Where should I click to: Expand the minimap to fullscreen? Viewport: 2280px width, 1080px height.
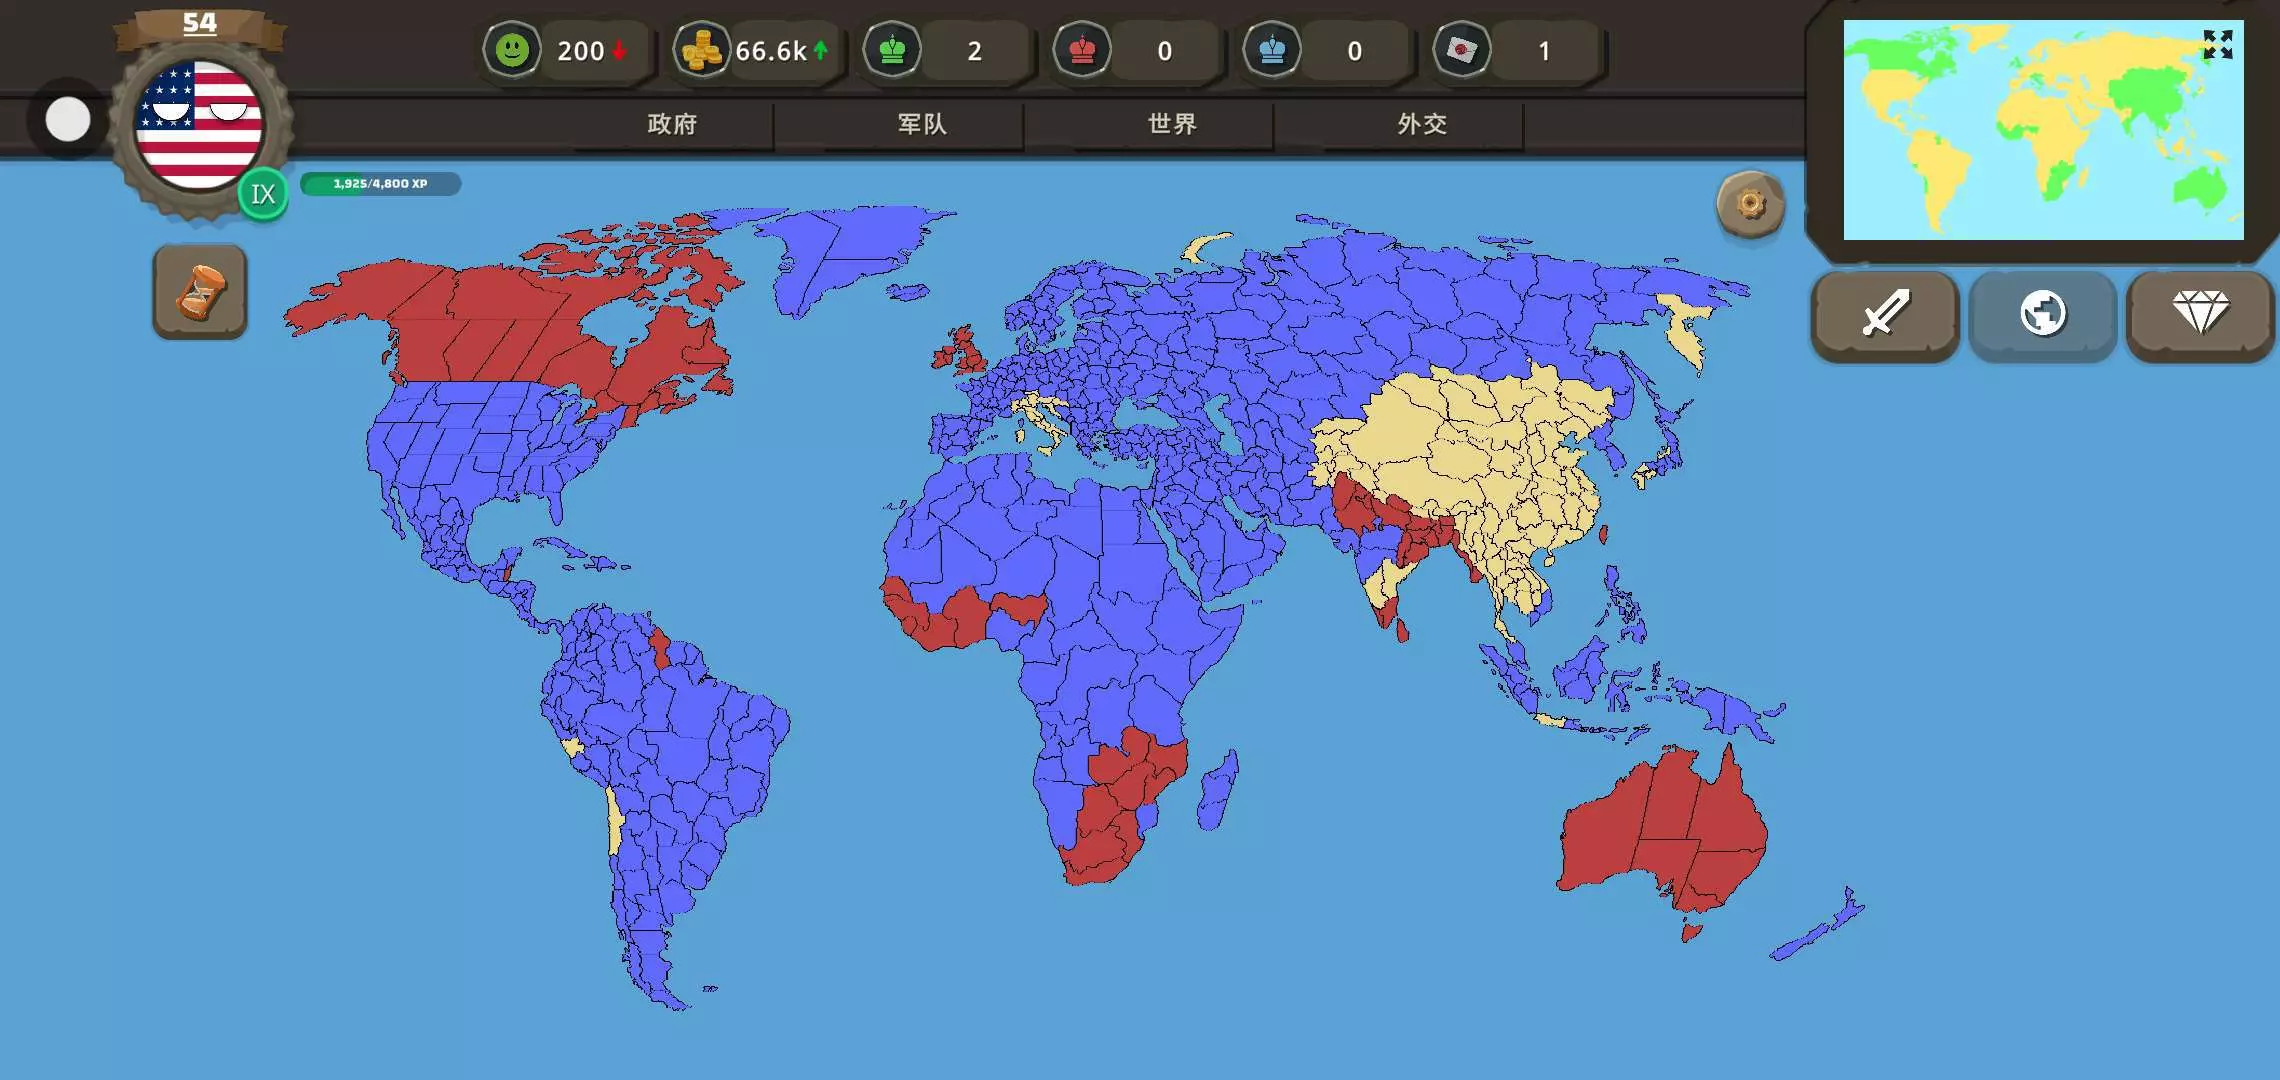click(2217, 44)
